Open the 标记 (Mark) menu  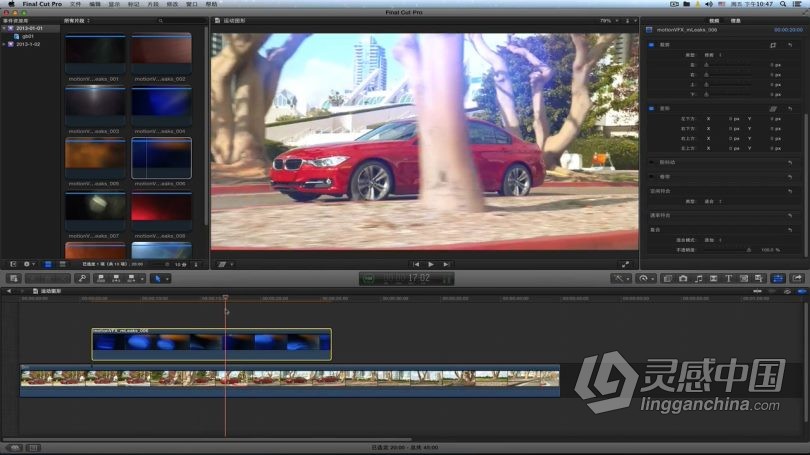[133, 4]
